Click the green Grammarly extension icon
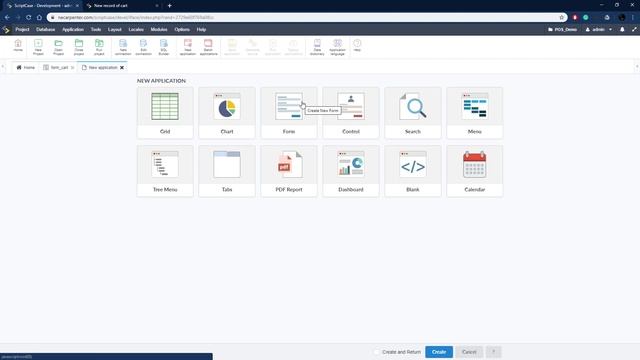The width and height of the screenshot is (640, 360). [x=586, y=18]
